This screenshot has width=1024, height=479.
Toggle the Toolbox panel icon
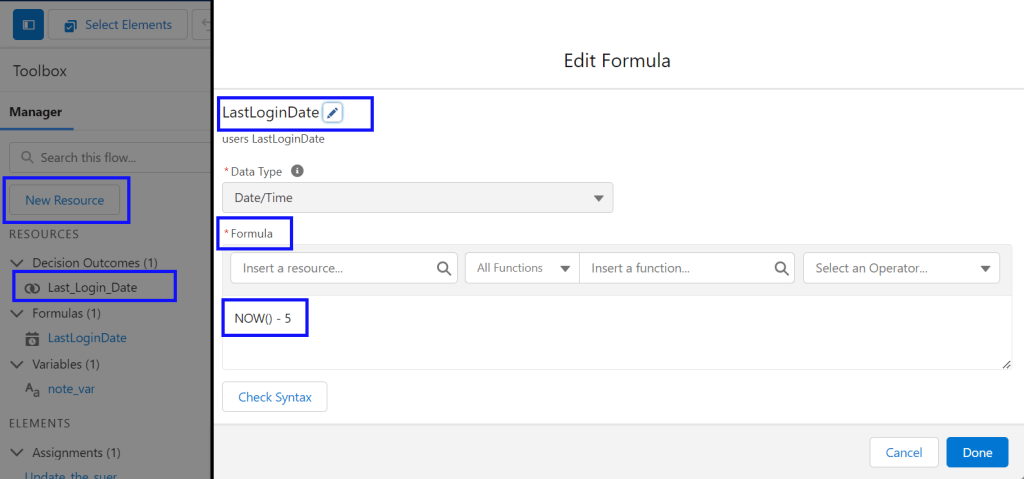click(27, 25)
